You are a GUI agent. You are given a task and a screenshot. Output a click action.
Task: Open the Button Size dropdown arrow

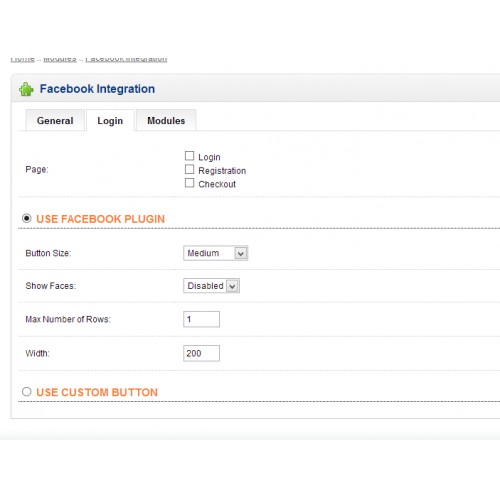pos(241,253)
